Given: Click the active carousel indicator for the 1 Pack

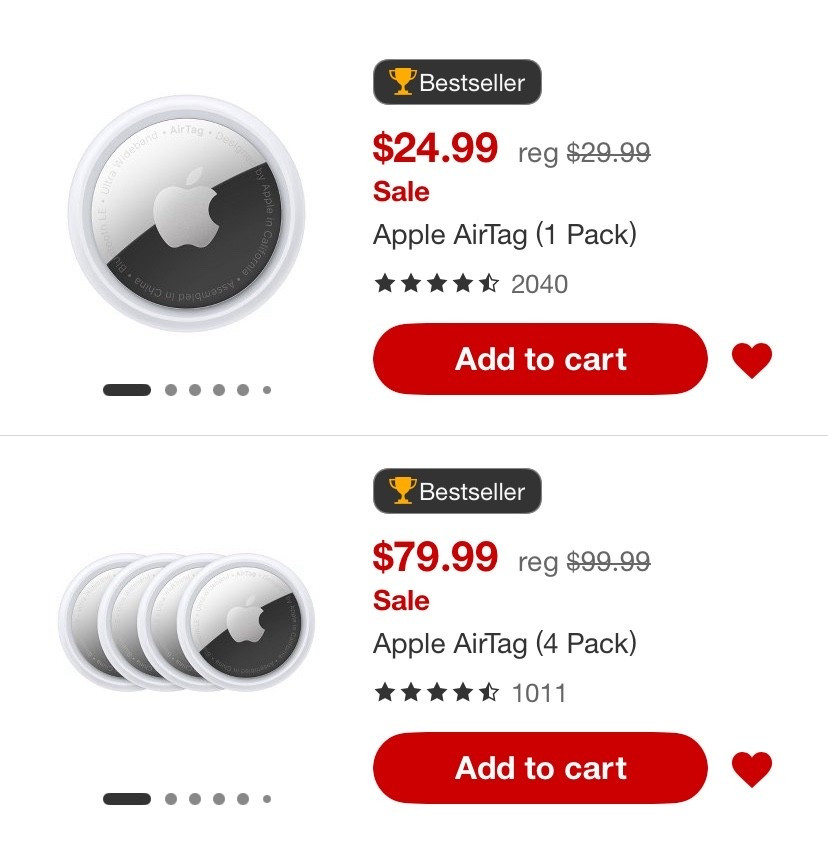Looking at the screenshot, I should click(x=128, y=390).
